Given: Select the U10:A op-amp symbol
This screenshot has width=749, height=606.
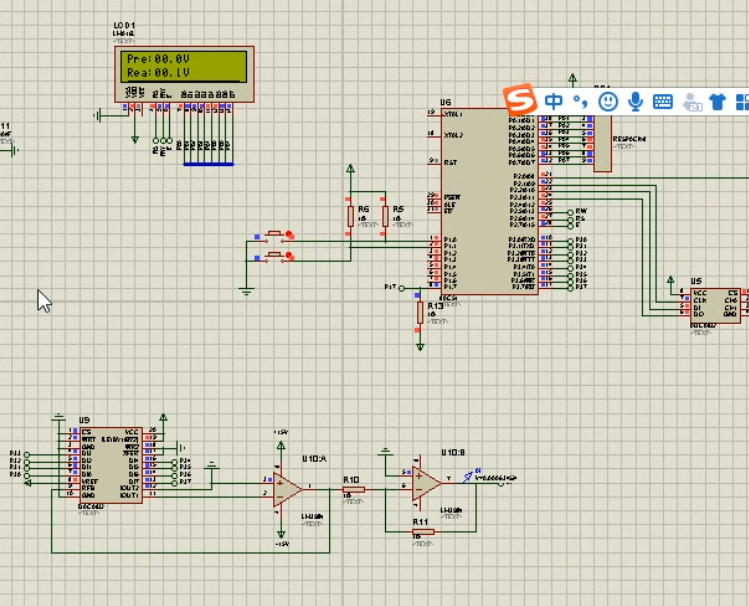Looking at the screenshot, I should coord(287,489).
